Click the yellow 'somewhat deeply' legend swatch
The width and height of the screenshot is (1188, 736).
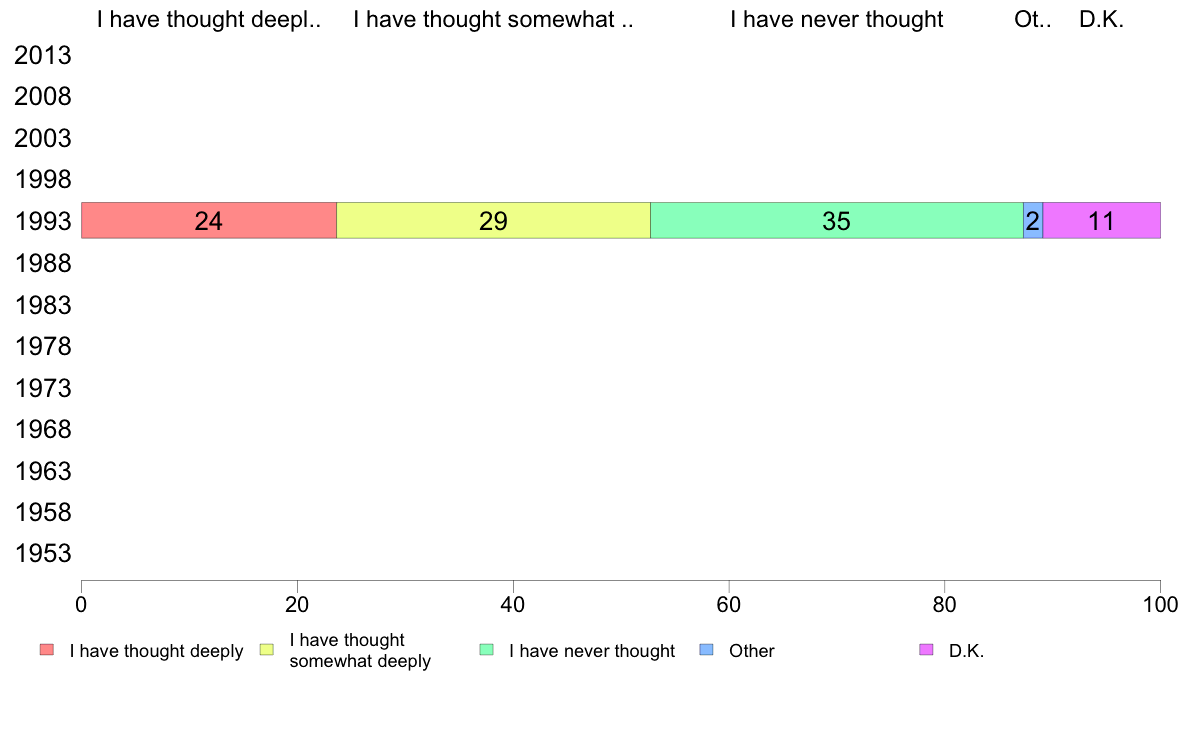coord(267,650)
